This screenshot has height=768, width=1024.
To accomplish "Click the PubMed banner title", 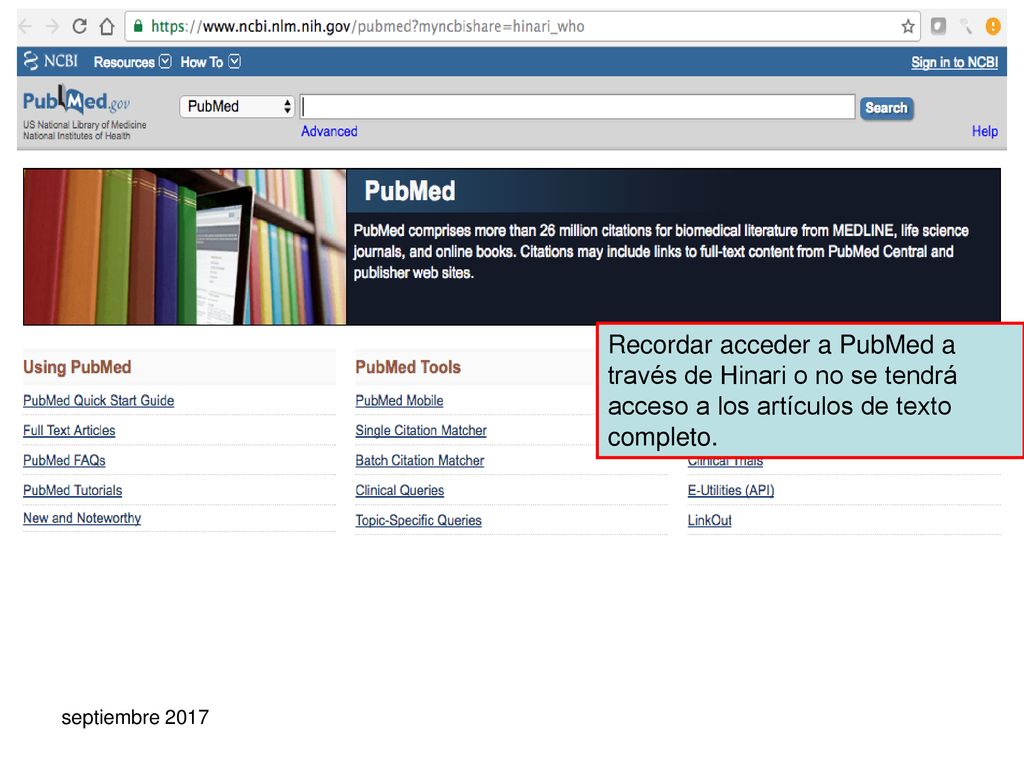I will click(x=409, y=191).
